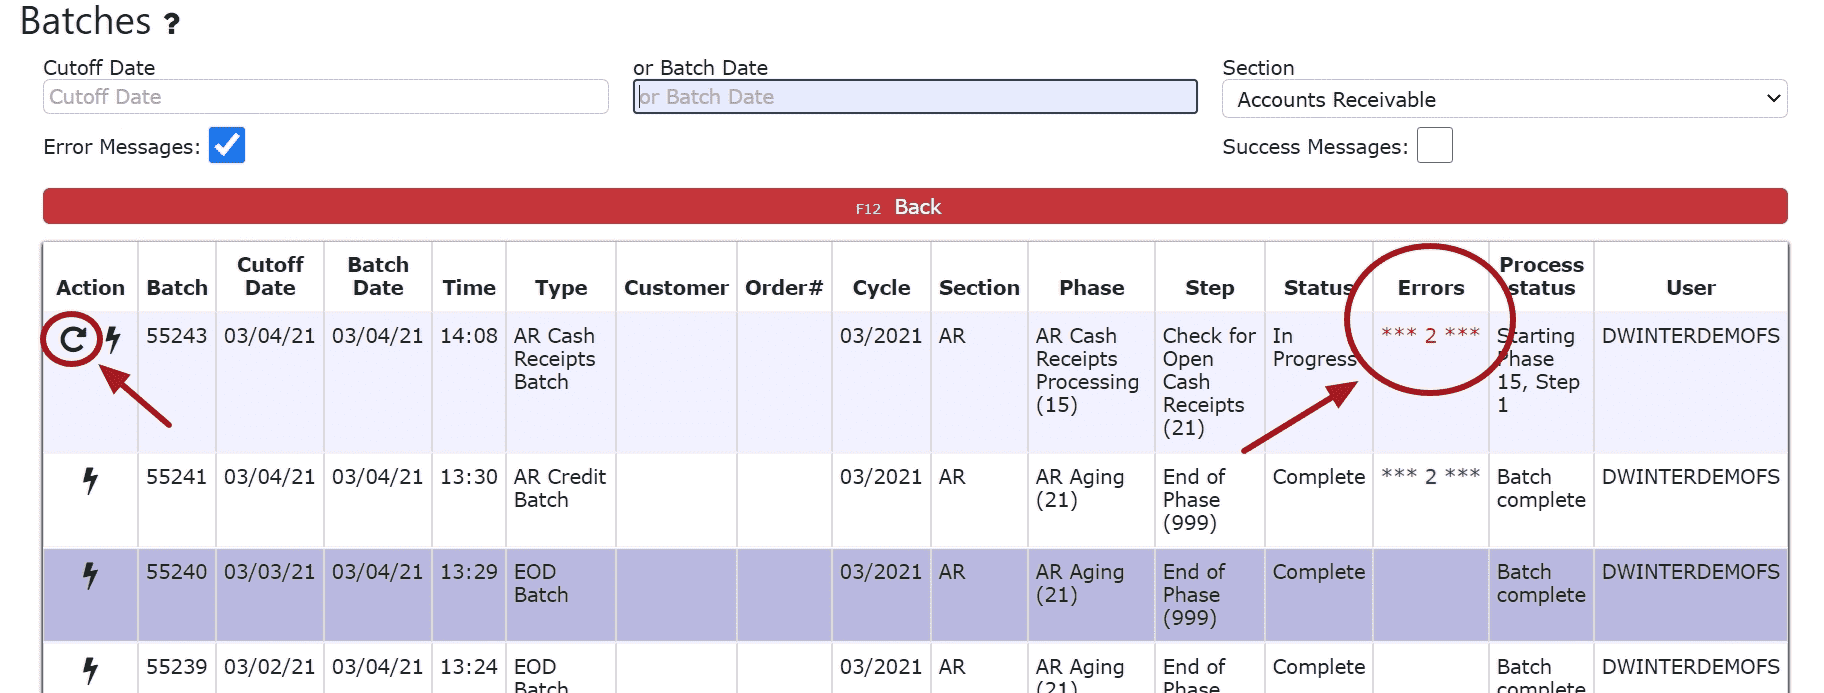Click the lightning bolt action for batch 55240
The image size is (1824, 693).
coord(90,576)
